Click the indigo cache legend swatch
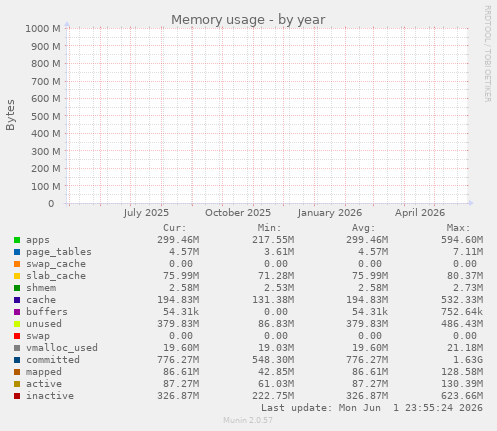The width and height of the screenshot is (497, 431). click(x=17, y=300)
